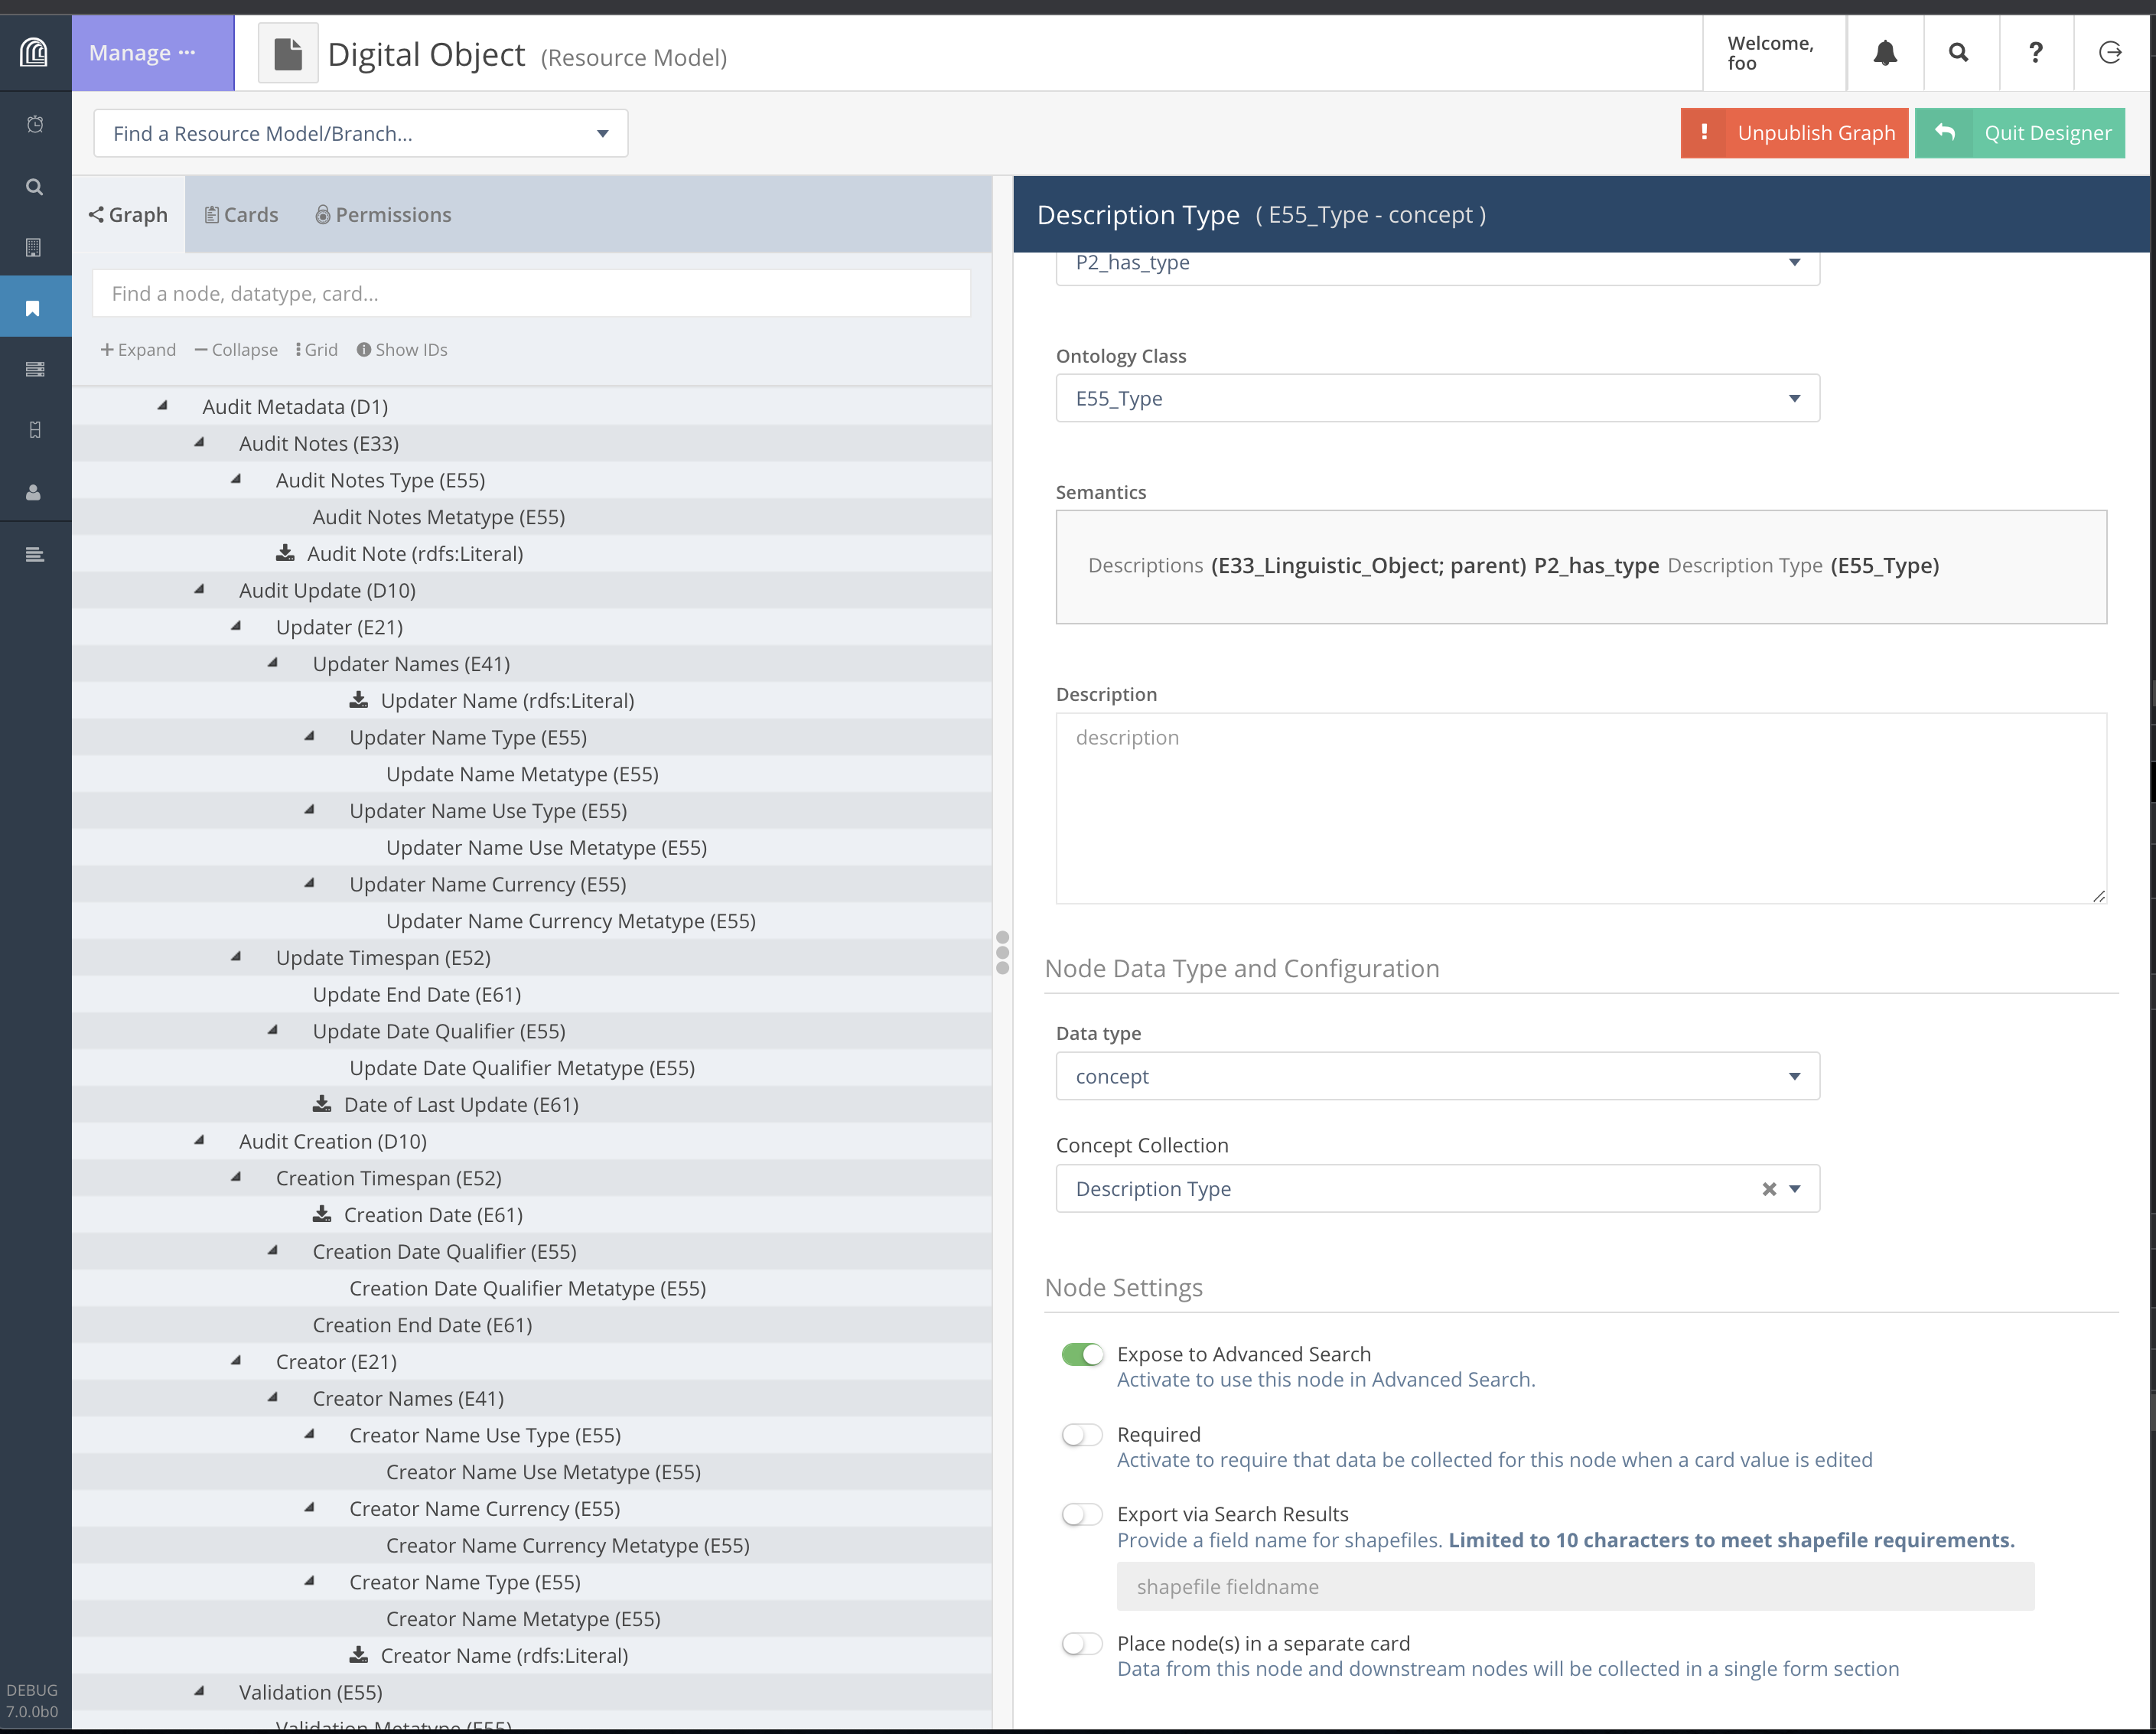Open the help question mark icon
The image size is (2156, 1734).
[x=2034, y=53]
